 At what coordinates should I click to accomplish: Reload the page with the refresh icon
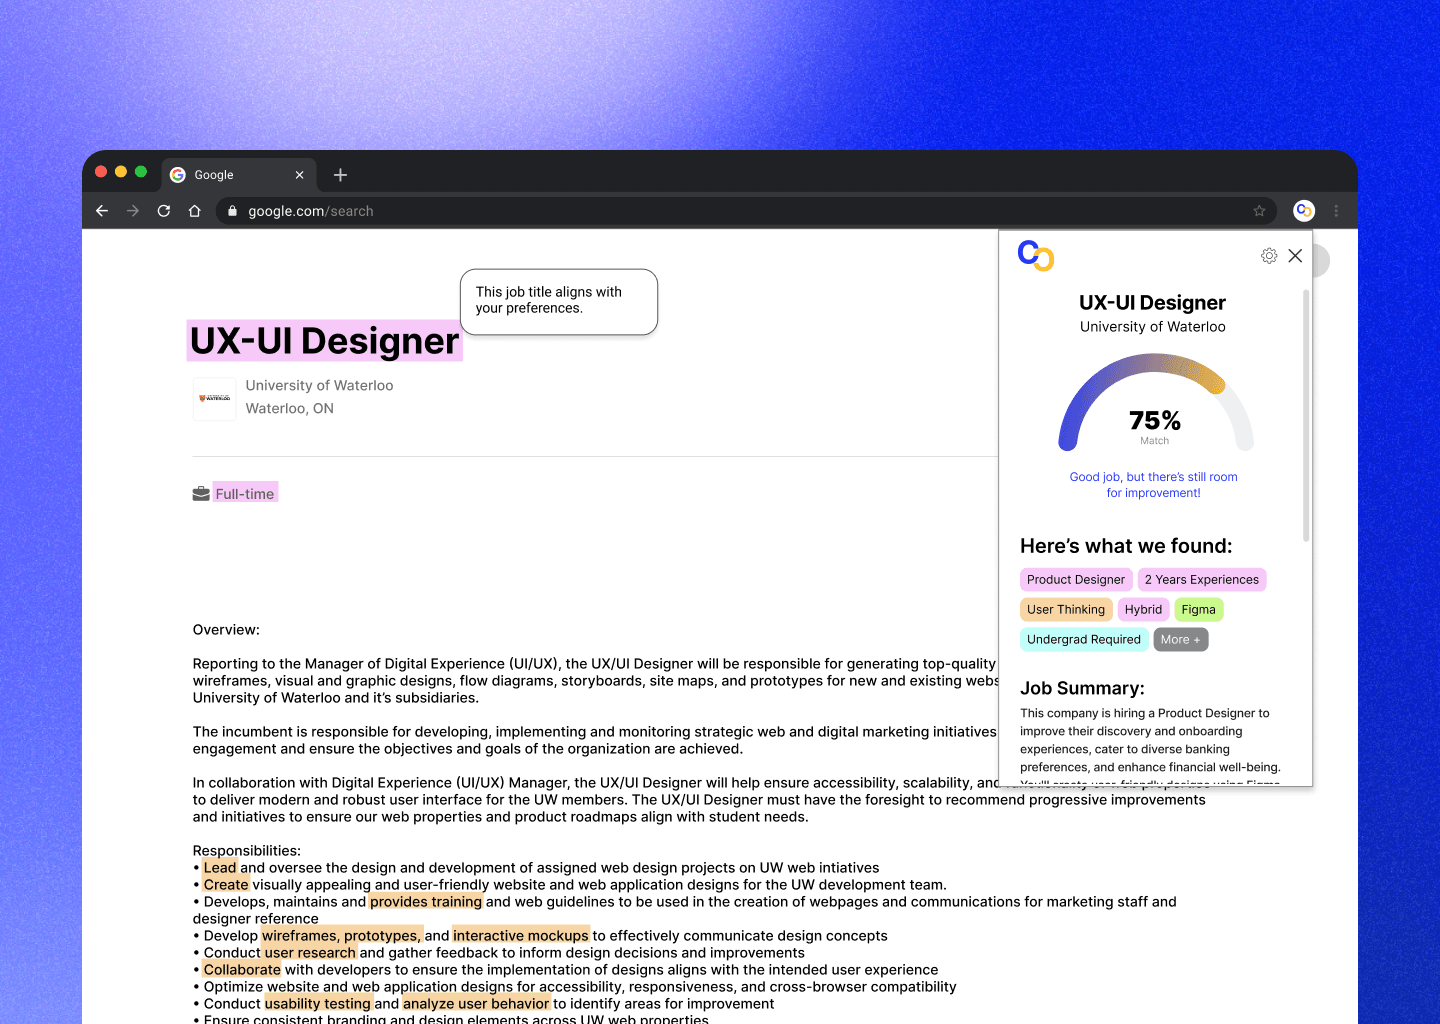point(164,211)
